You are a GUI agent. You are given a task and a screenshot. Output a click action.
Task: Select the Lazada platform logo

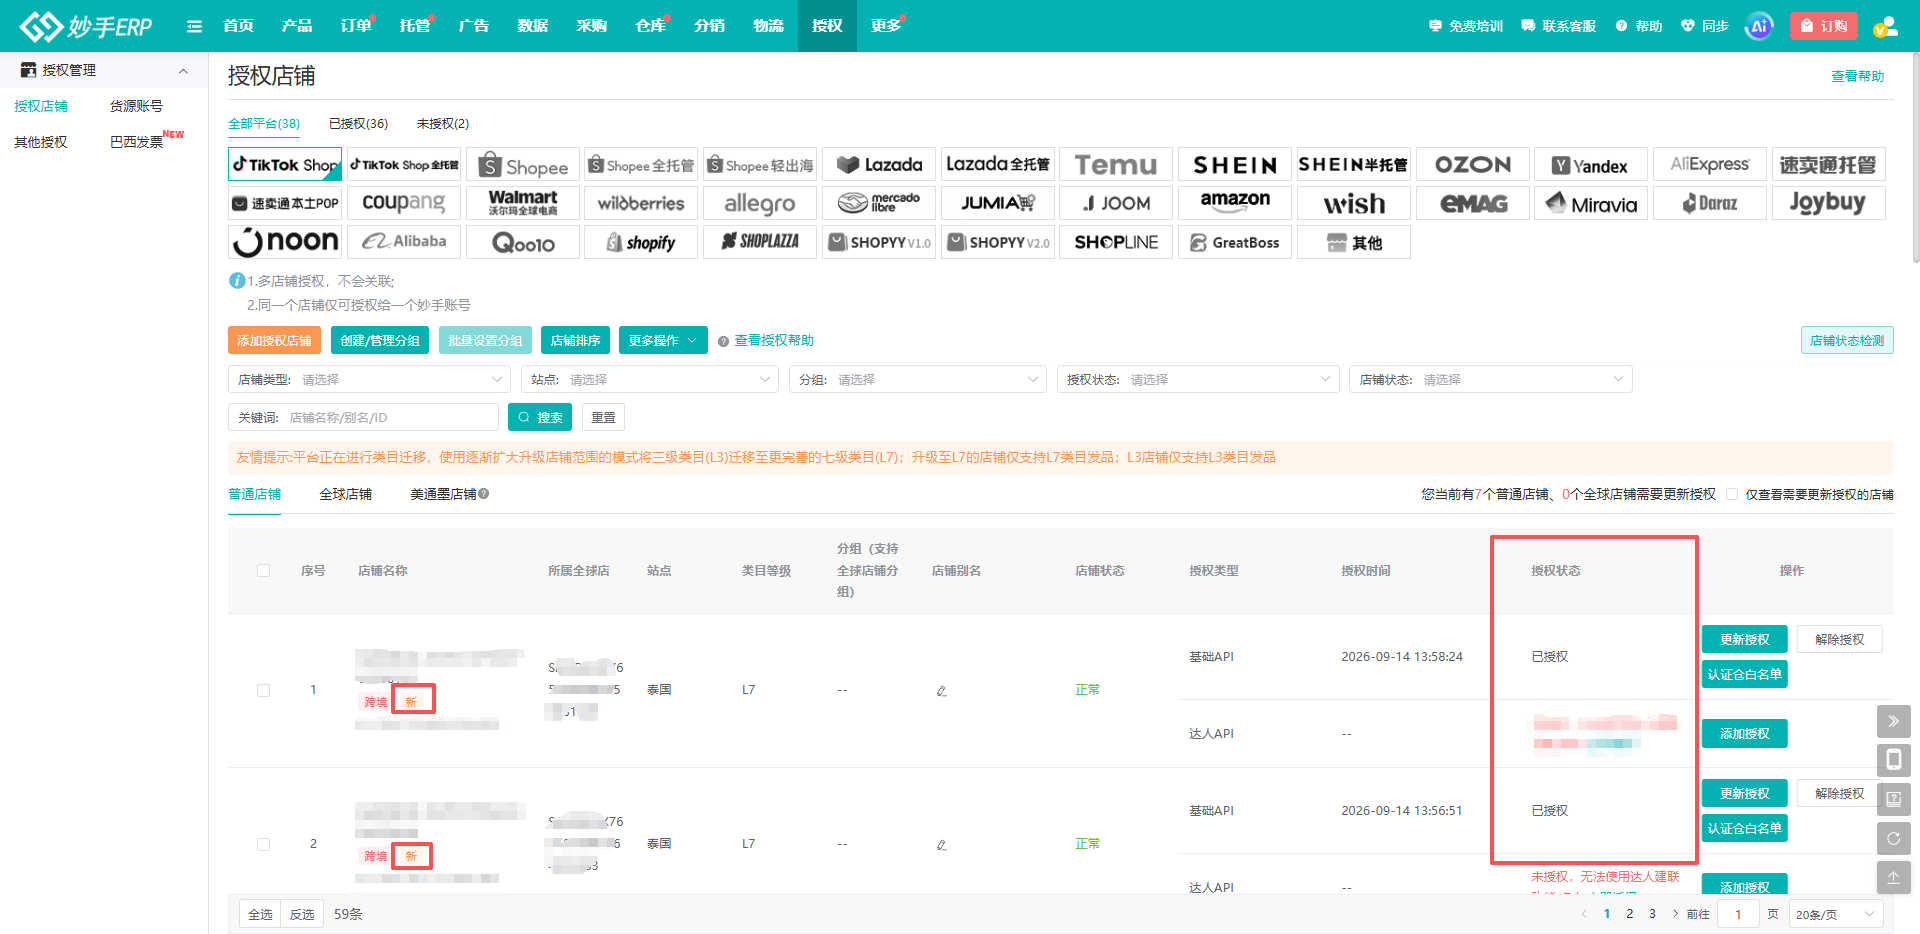(879, 164)
